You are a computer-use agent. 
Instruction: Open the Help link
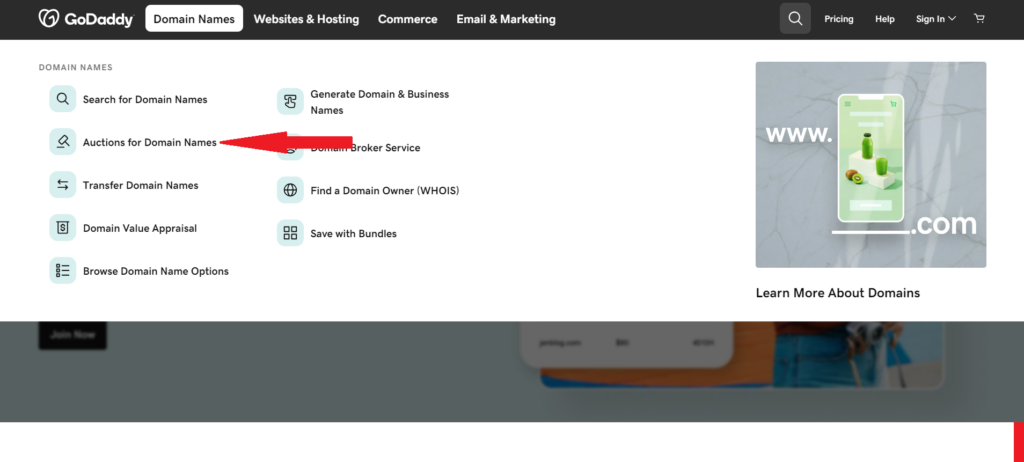pos(885,19)
